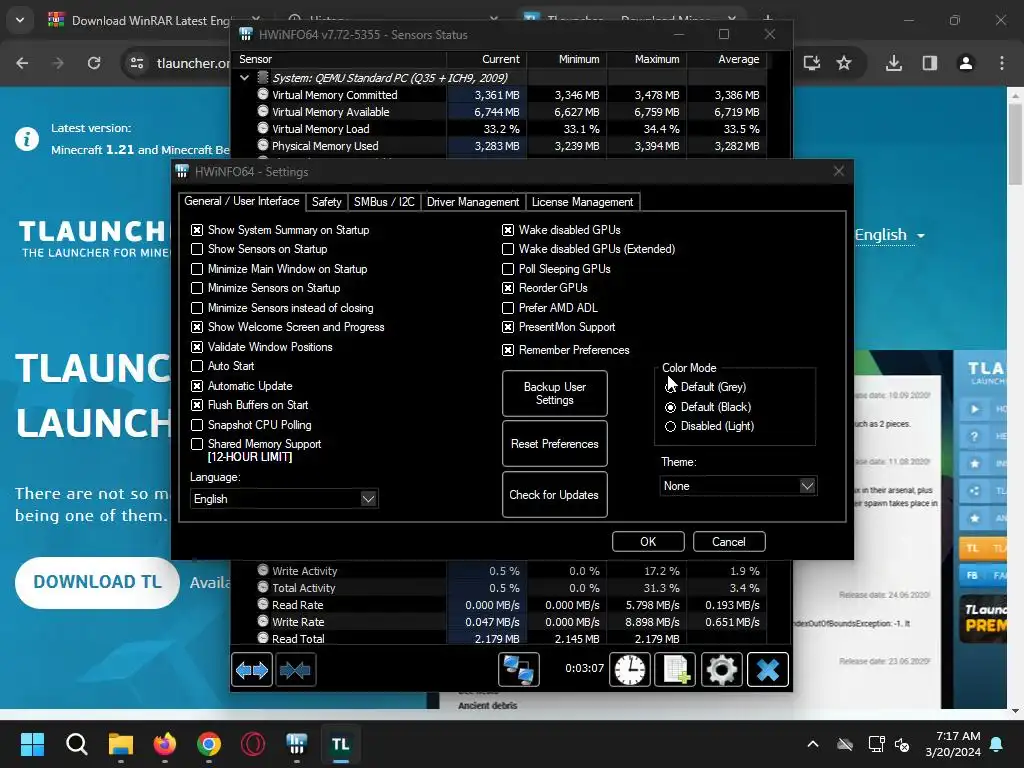Image resolution: width=1024 pixels, height=768 pixels.
Task: Confirm settings with OK
Action: [648, 541]
